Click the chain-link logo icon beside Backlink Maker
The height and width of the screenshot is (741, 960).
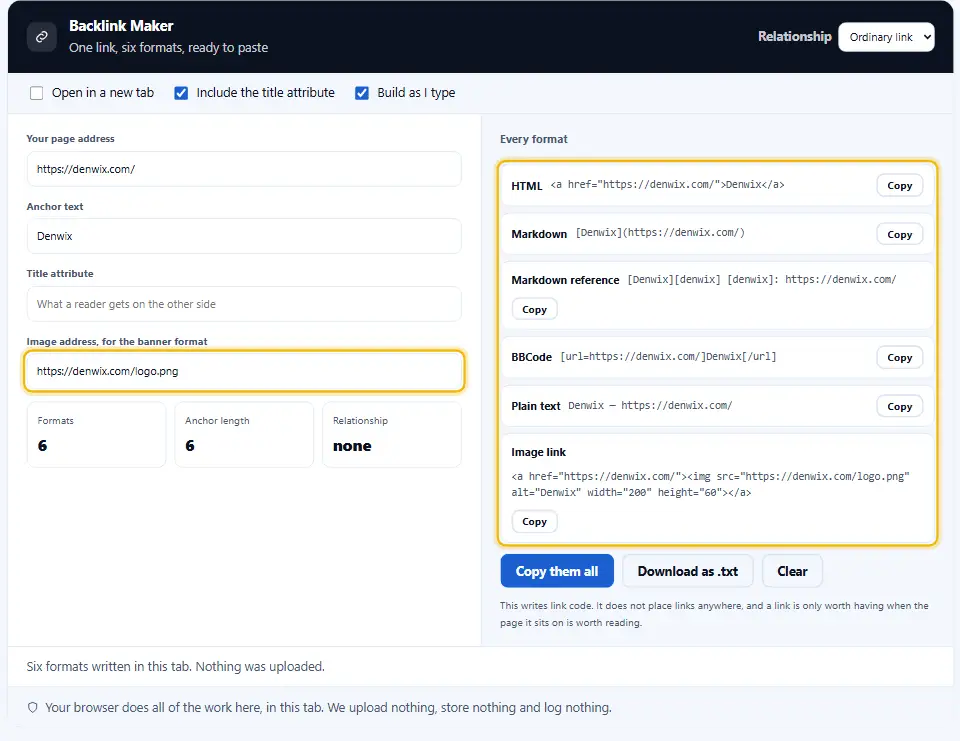[x=42, y=37]
